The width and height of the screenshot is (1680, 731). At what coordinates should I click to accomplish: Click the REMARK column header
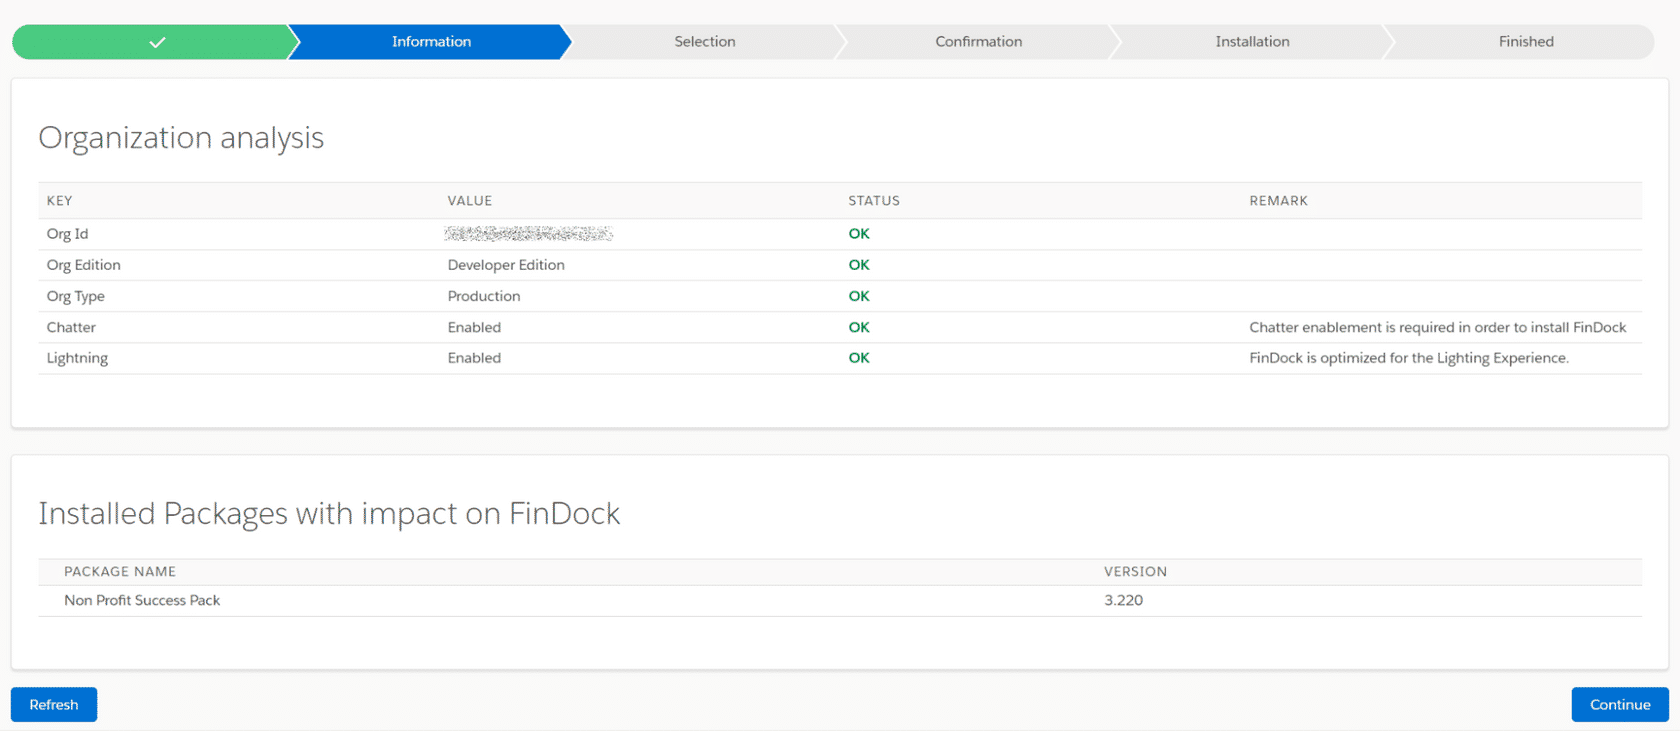click(x=1278, y=201)
